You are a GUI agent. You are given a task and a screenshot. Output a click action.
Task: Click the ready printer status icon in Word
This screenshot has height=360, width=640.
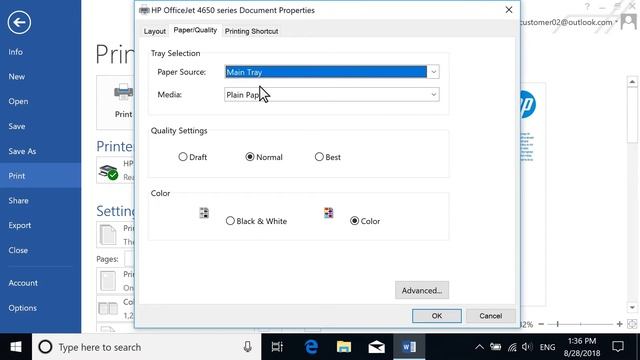109,172
